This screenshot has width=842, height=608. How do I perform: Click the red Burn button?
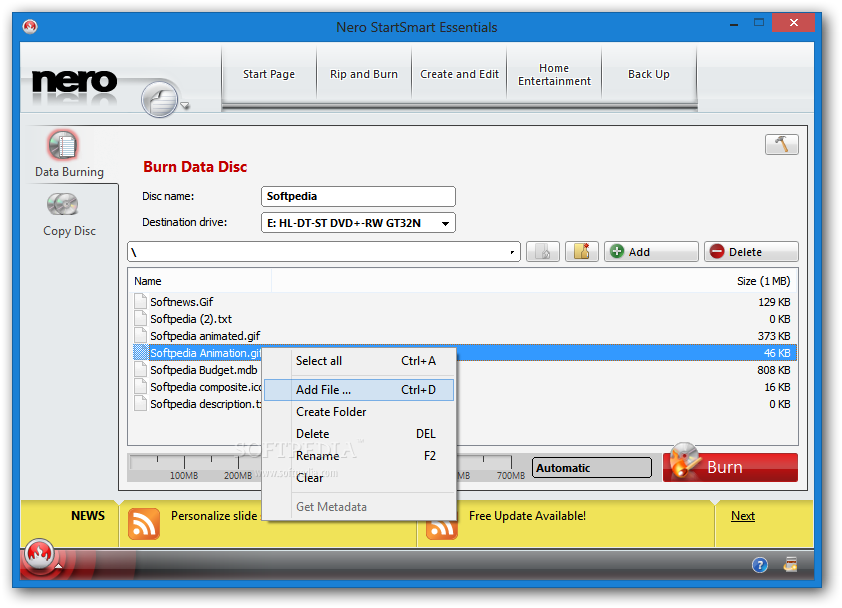pos(730,467)
